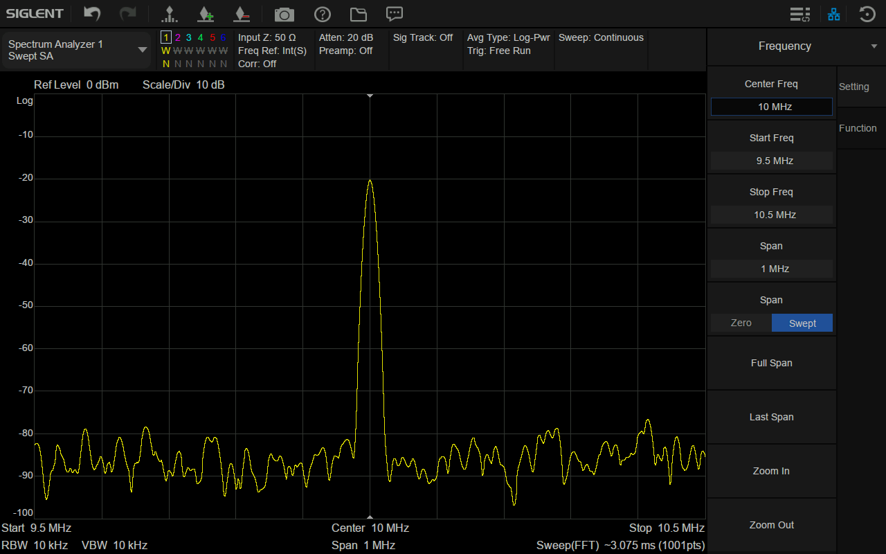Click the Log scale label
The image size is (886, 554).
[x=24, y=101]
